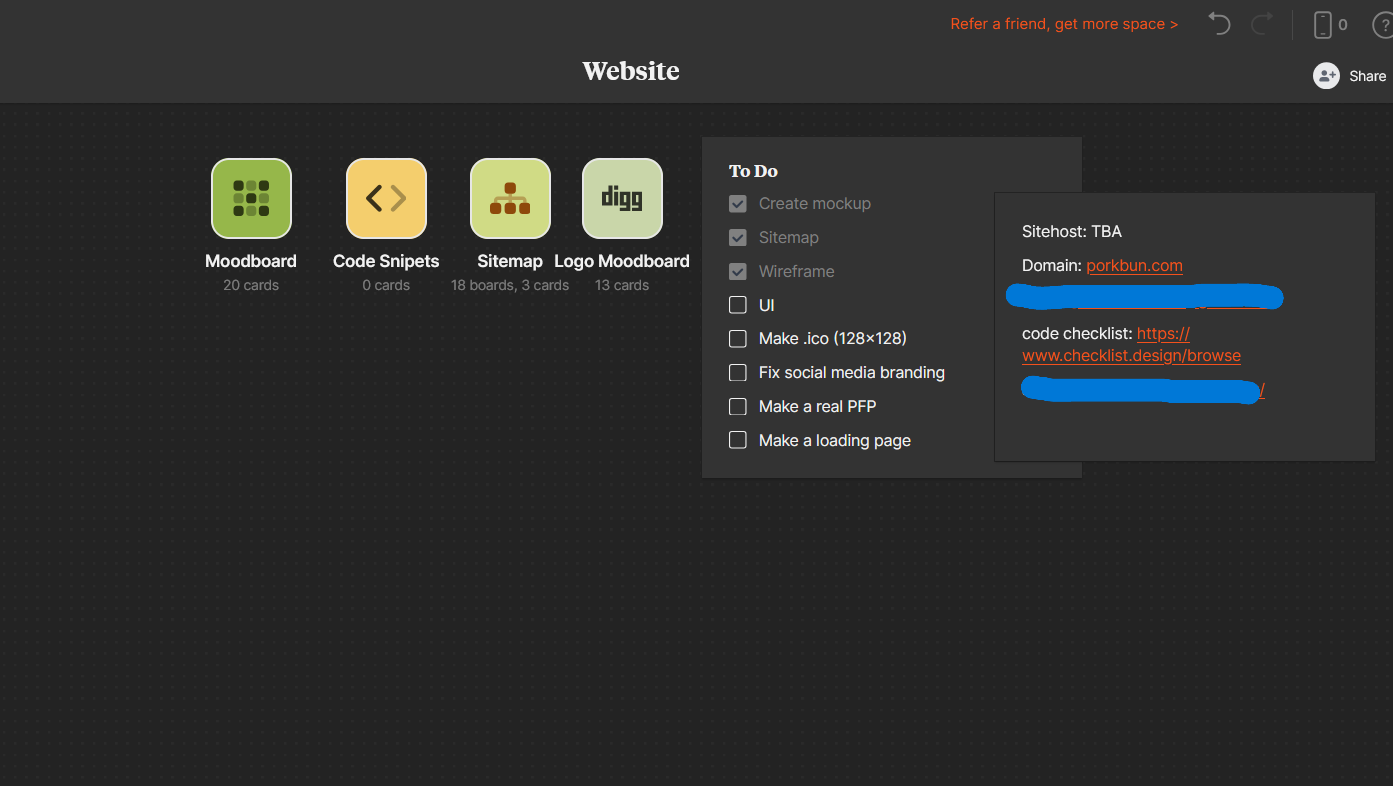
Task: Click the mobile device icon
Action: pos(1323,25)
